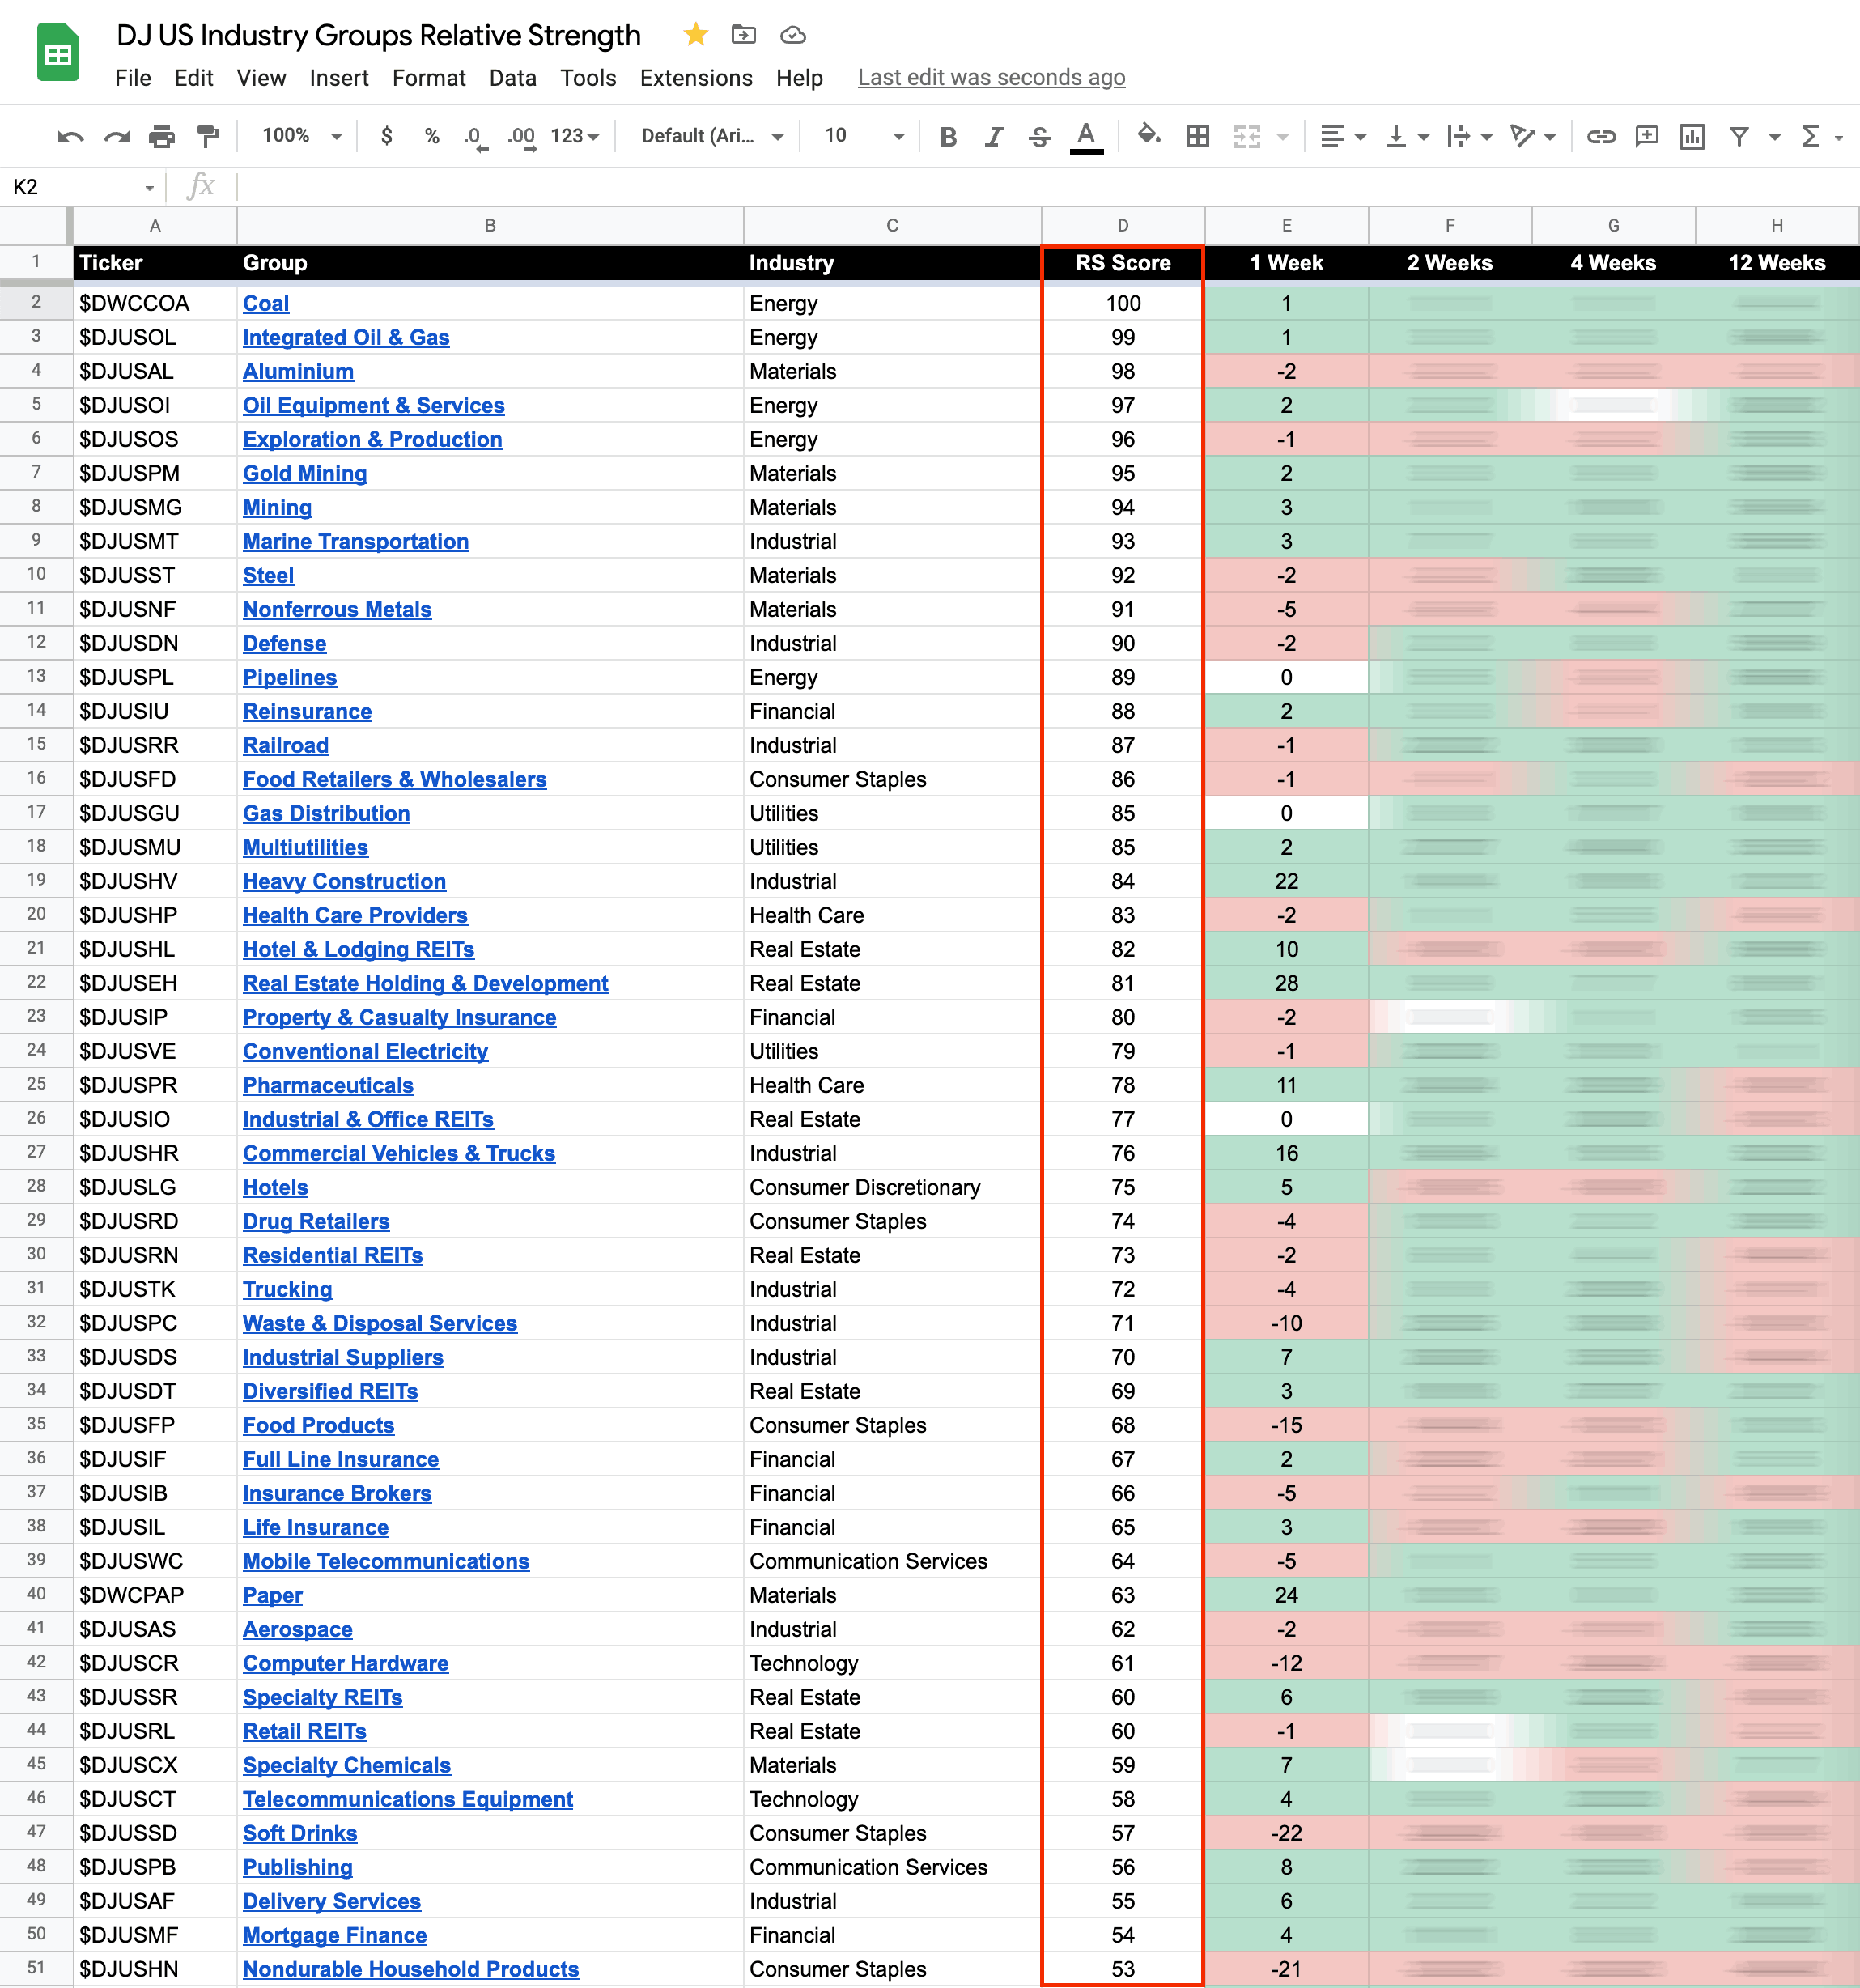
Task: Select the $DJUSHV ticker cell
Action: (x=155, y=881)
